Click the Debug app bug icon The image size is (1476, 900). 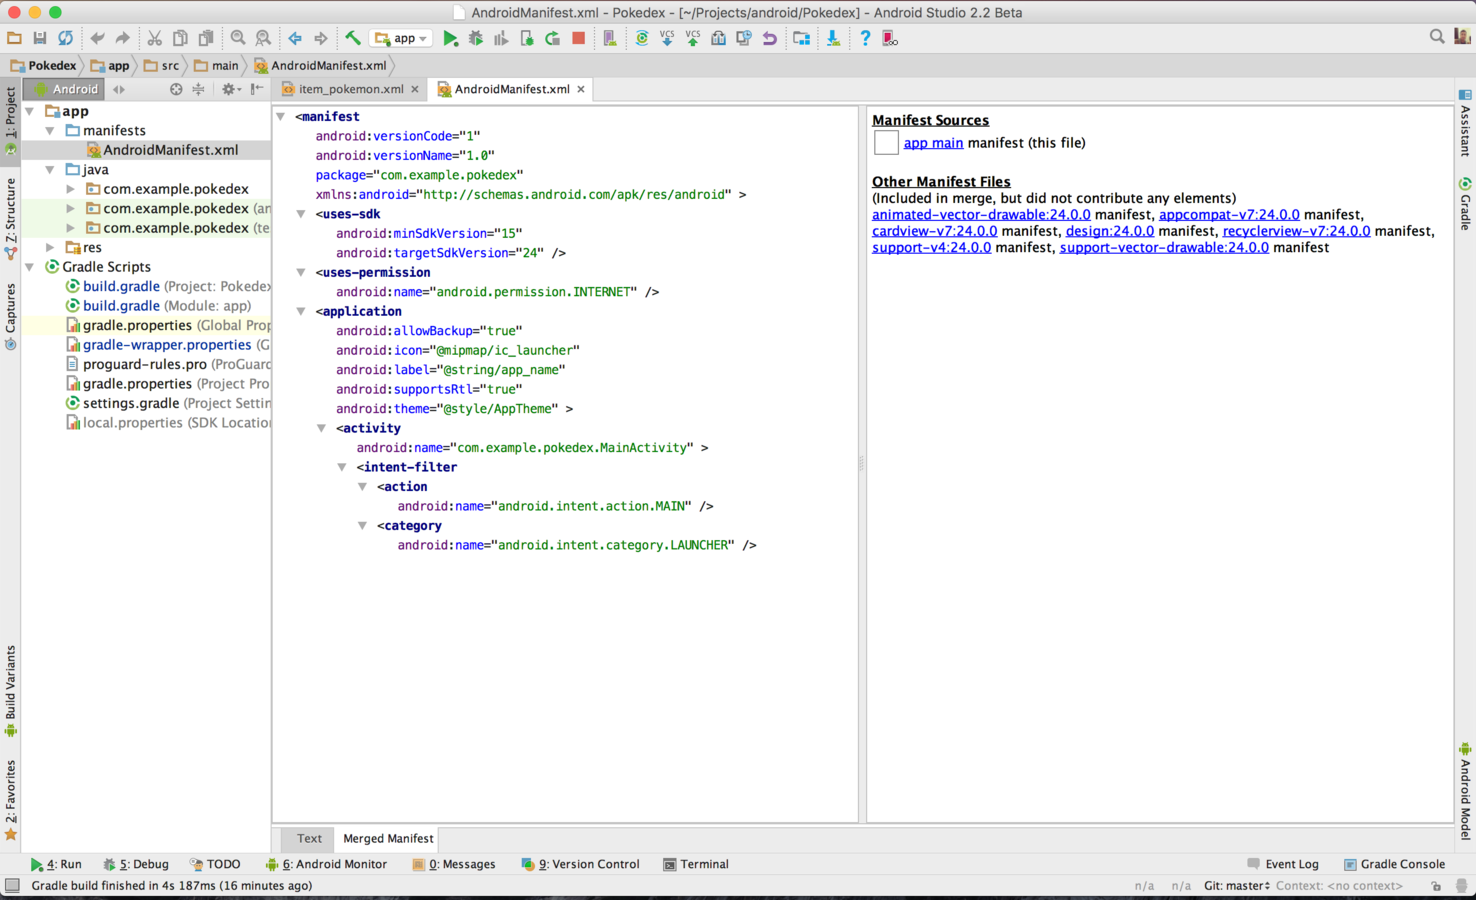pyautogui.click(x=476, y=38)
